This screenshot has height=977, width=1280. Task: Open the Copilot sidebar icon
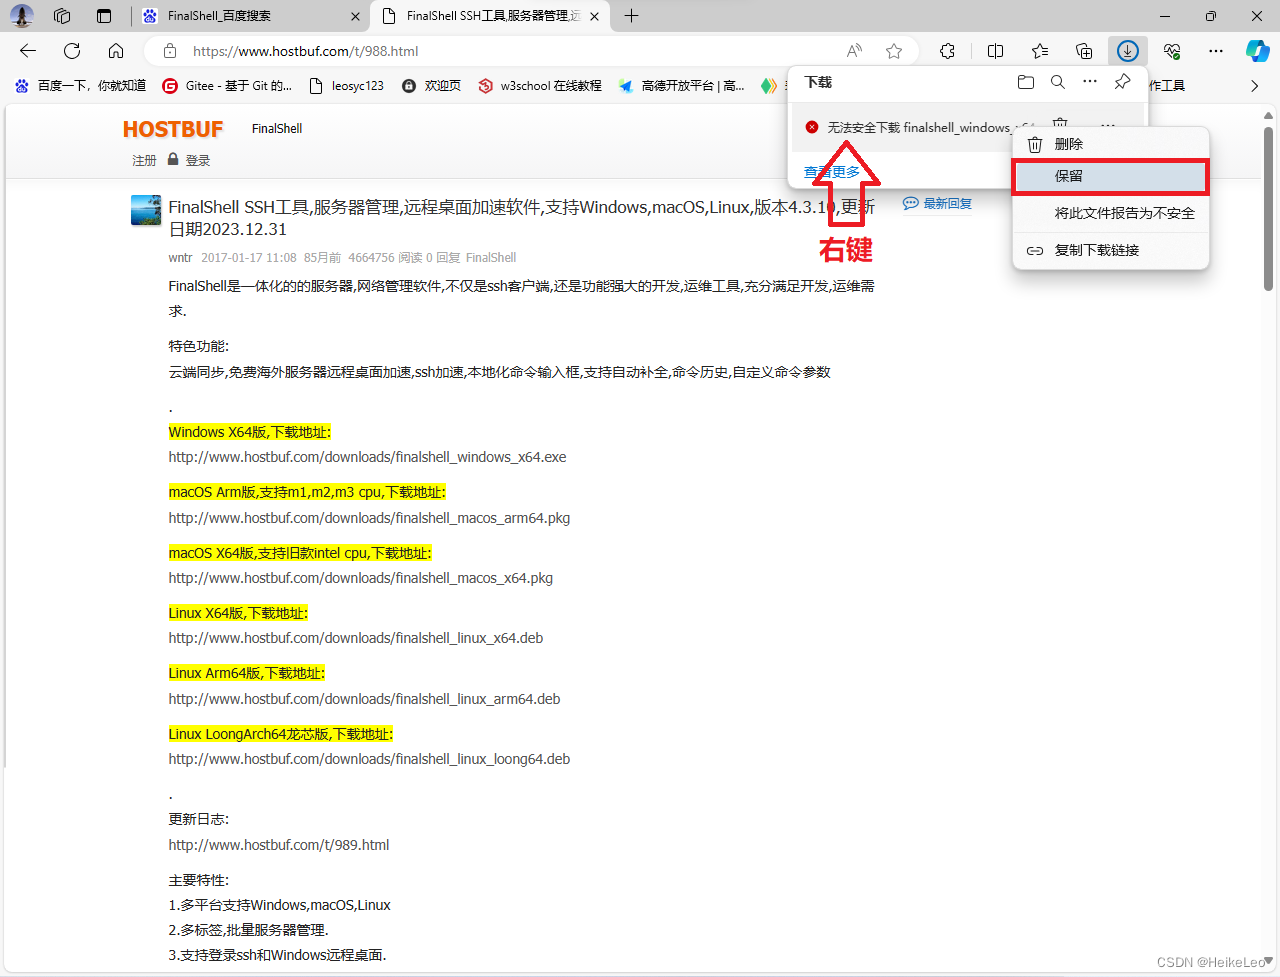(x=1258, y=51)
